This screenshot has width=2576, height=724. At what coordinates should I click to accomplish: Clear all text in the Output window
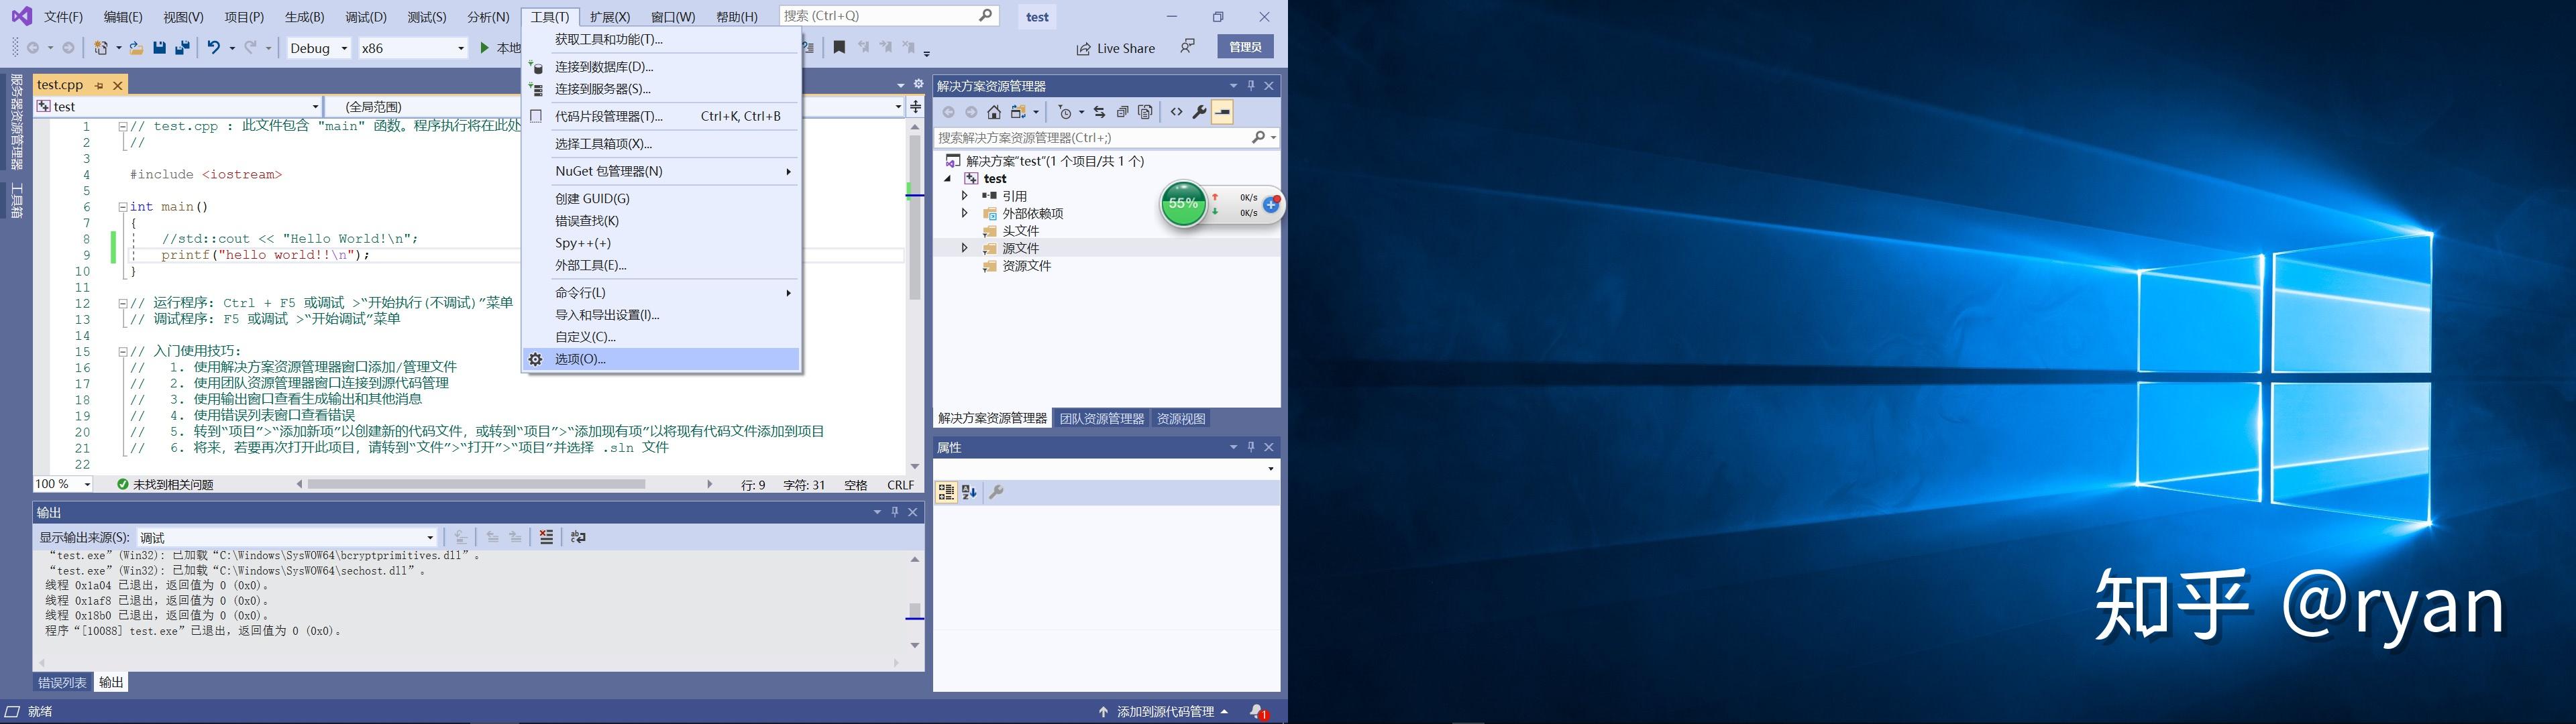tap(547, 537)
